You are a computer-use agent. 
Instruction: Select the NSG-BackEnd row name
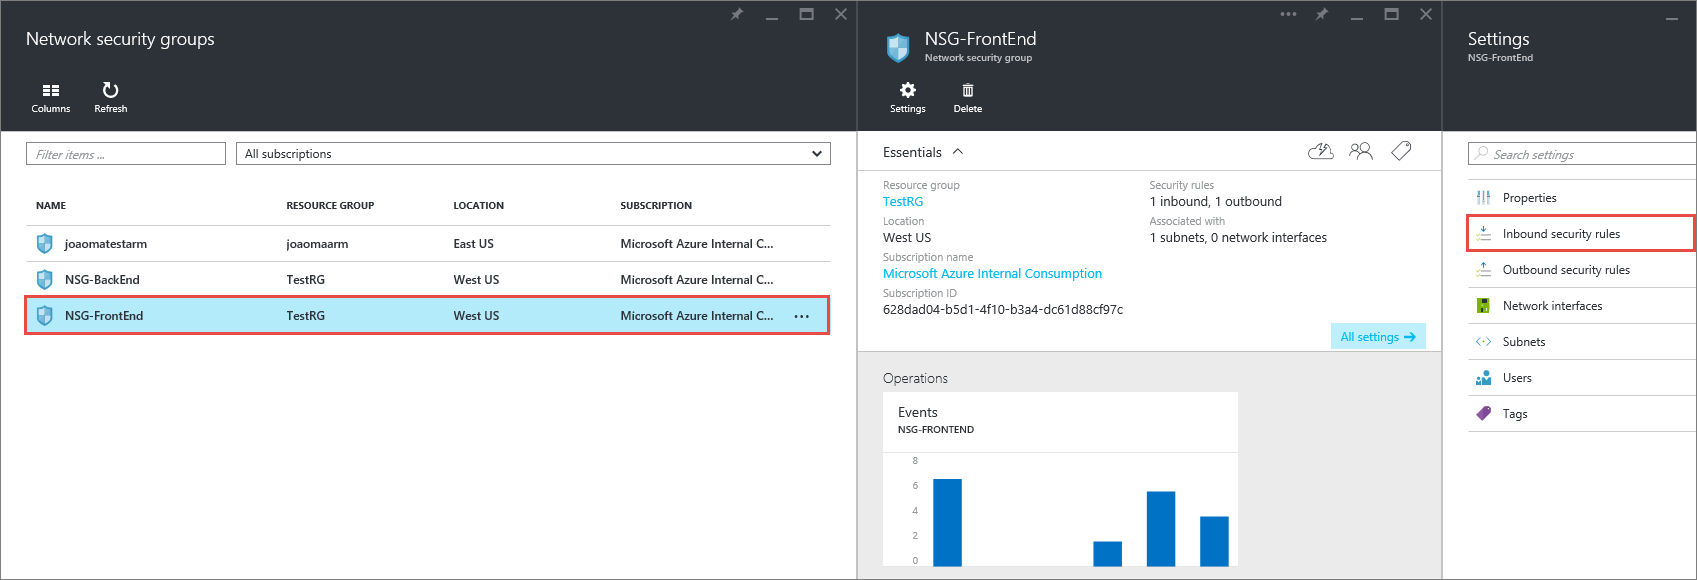pos(102,279)
